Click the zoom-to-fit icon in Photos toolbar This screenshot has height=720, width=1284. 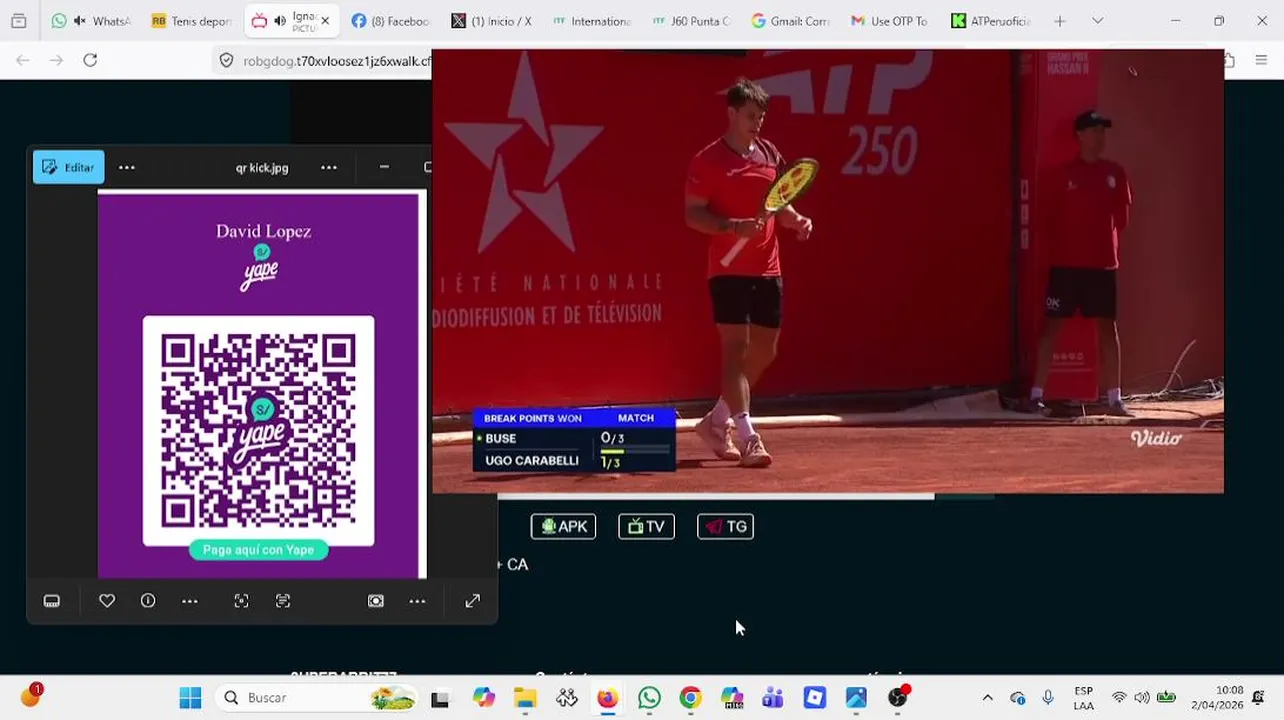241,601
